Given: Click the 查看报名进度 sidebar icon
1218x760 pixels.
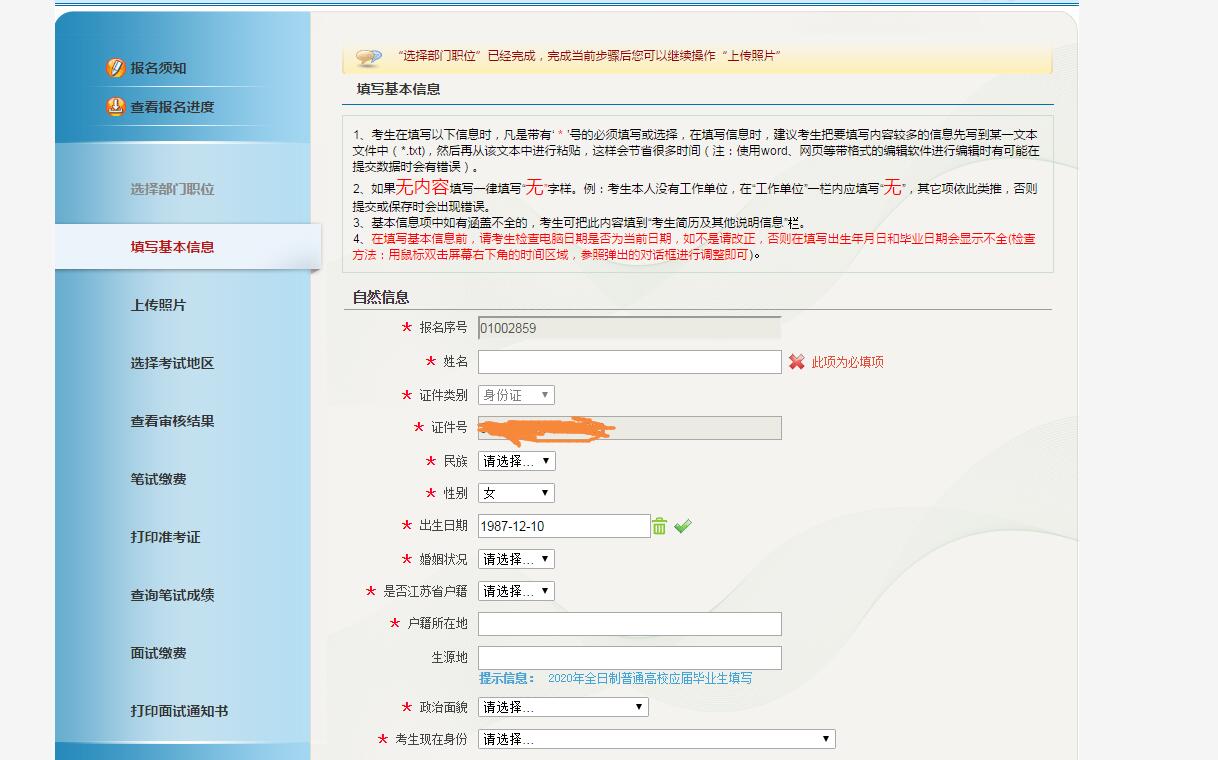Looking at the screenshot, I should pos(116,106).
